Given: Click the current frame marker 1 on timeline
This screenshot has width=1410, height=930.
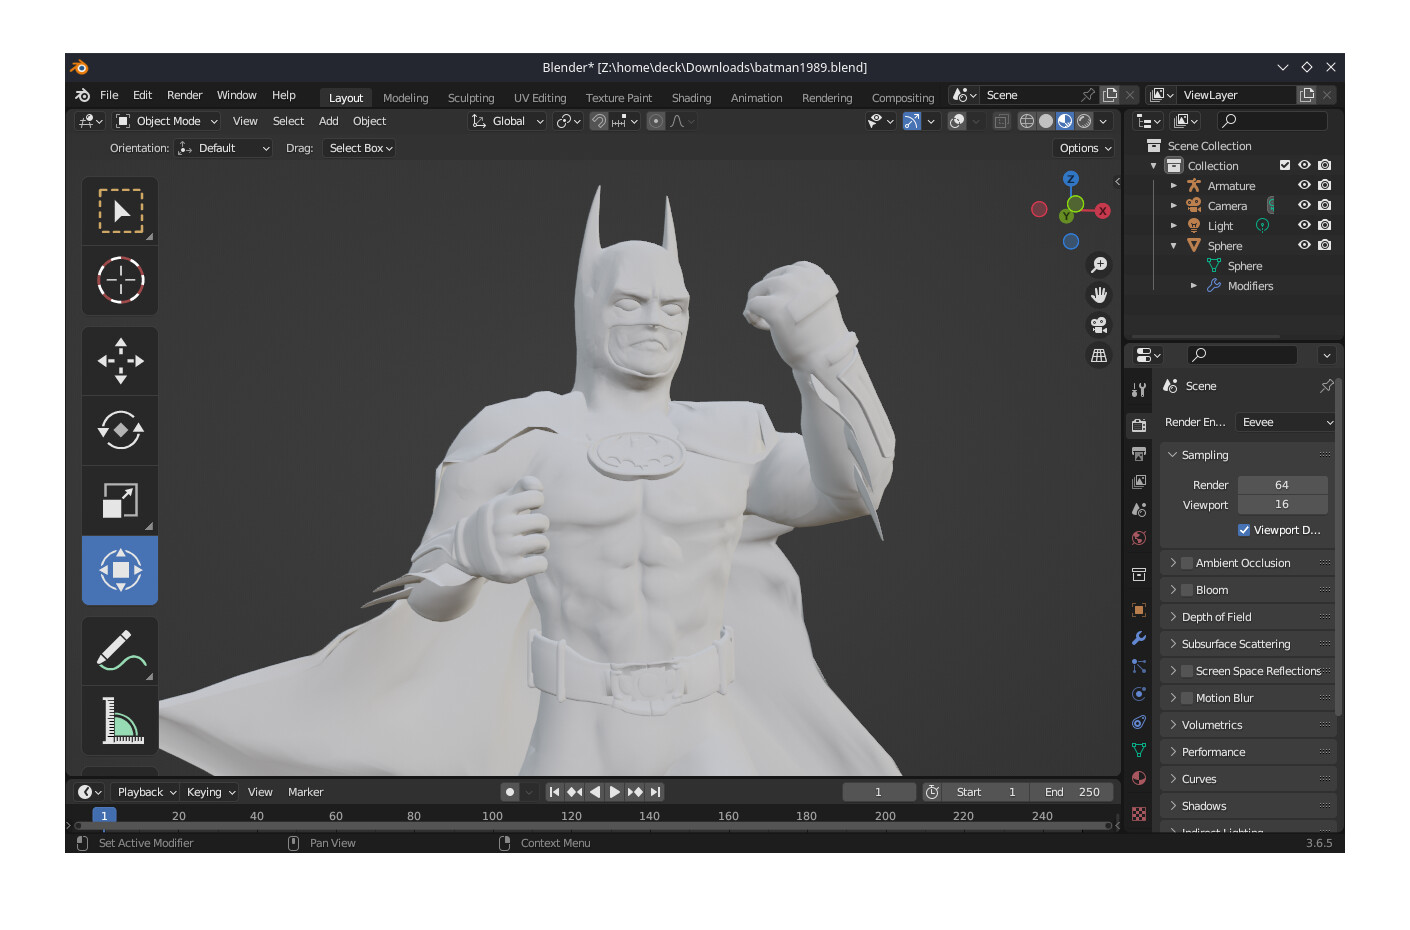Looking at the screenshot, I should (104, 816).
